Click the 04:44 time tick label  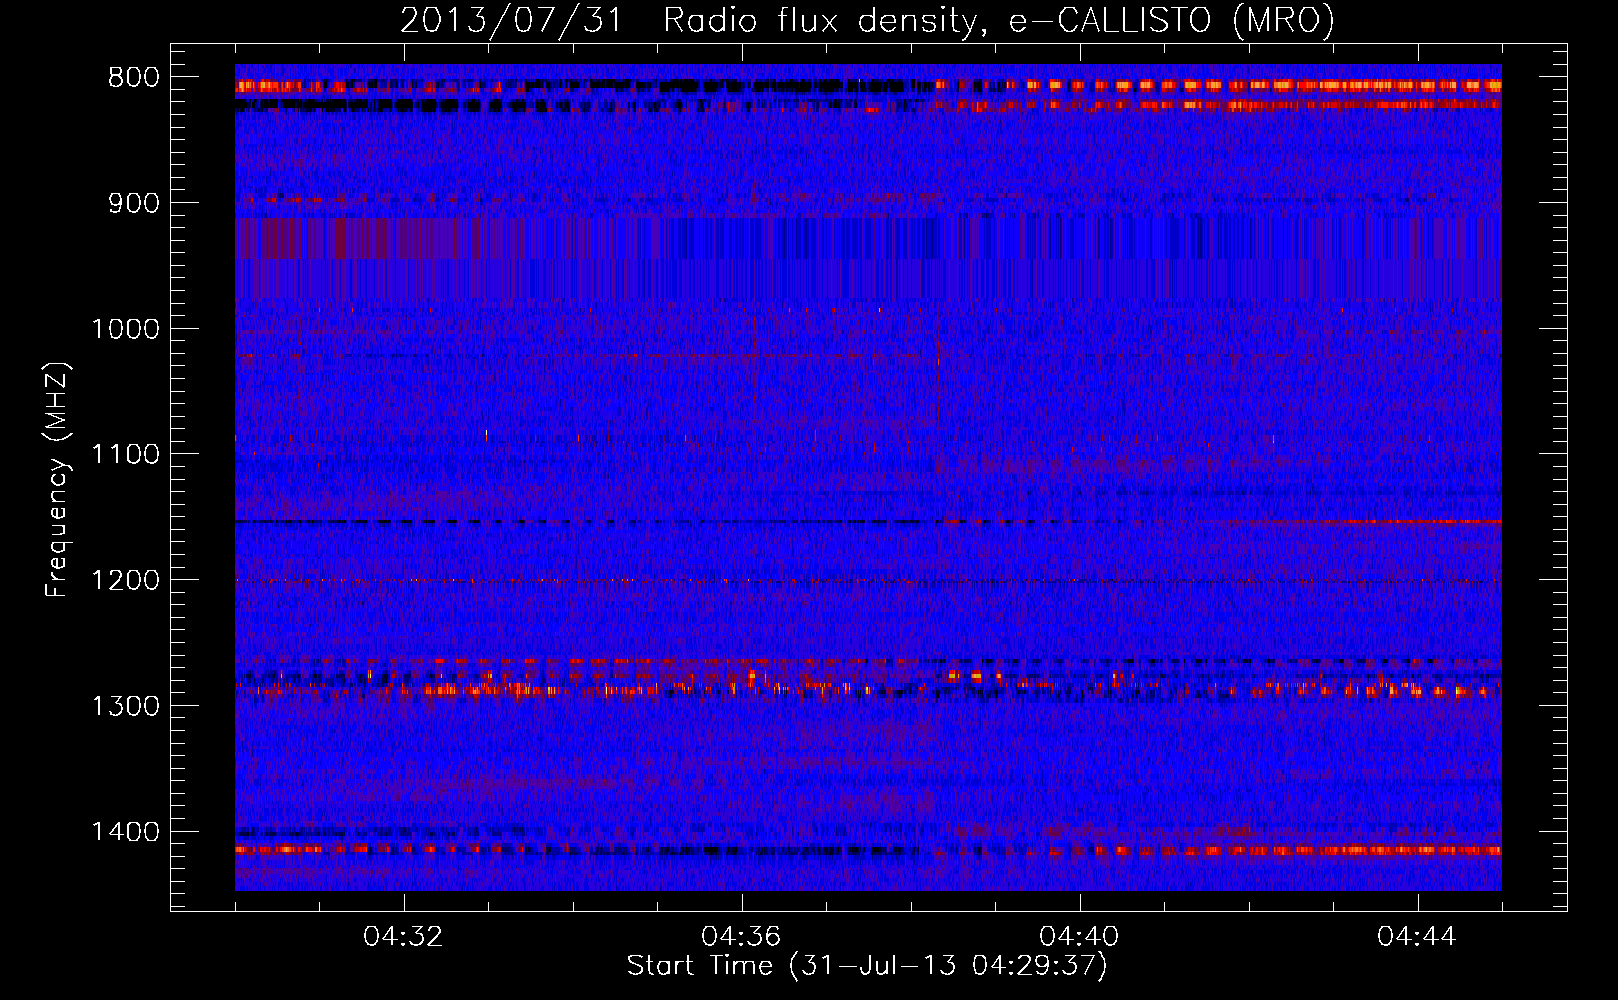(x=1417, y=937)
